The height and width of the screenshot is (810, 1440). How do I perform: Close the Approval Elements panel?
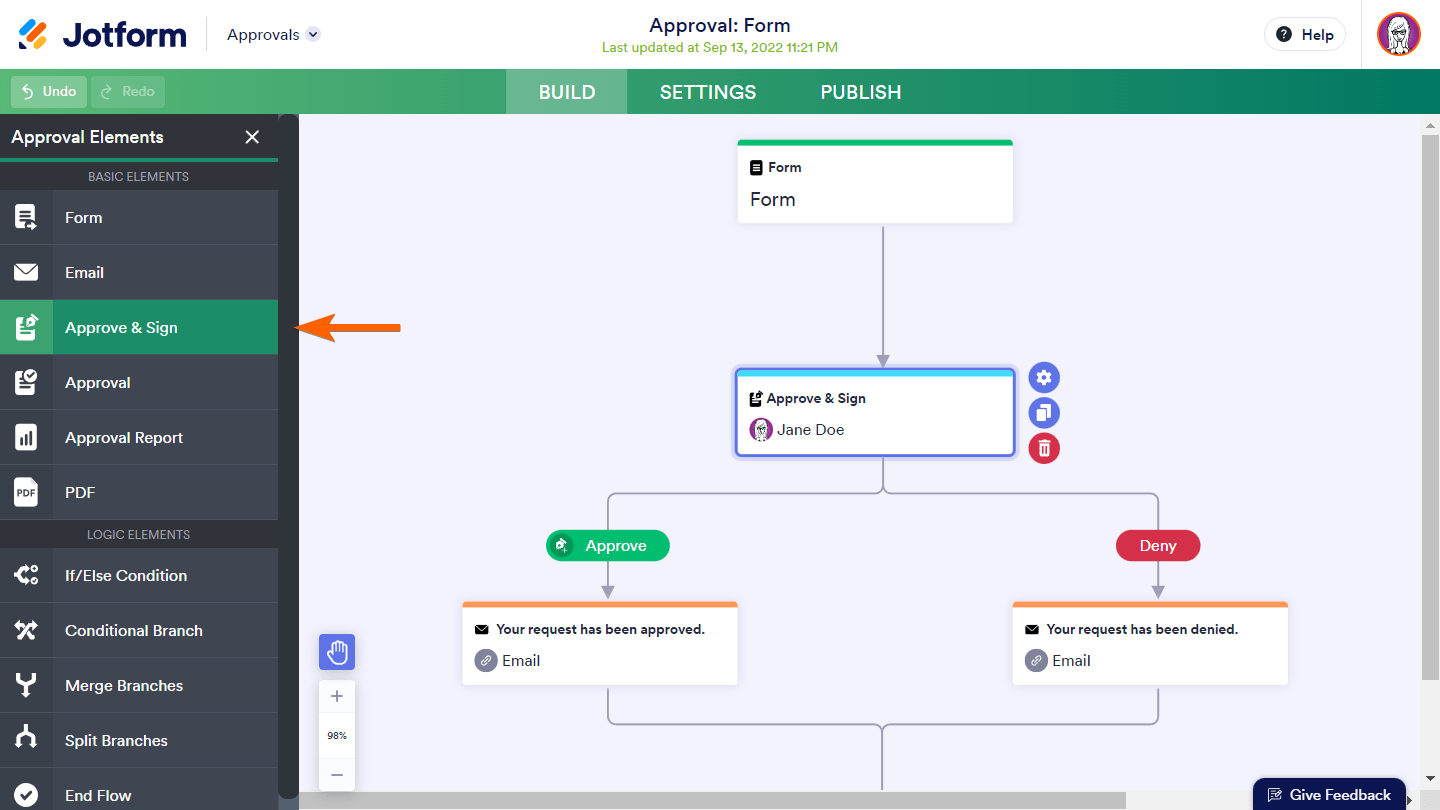point(252,137)
